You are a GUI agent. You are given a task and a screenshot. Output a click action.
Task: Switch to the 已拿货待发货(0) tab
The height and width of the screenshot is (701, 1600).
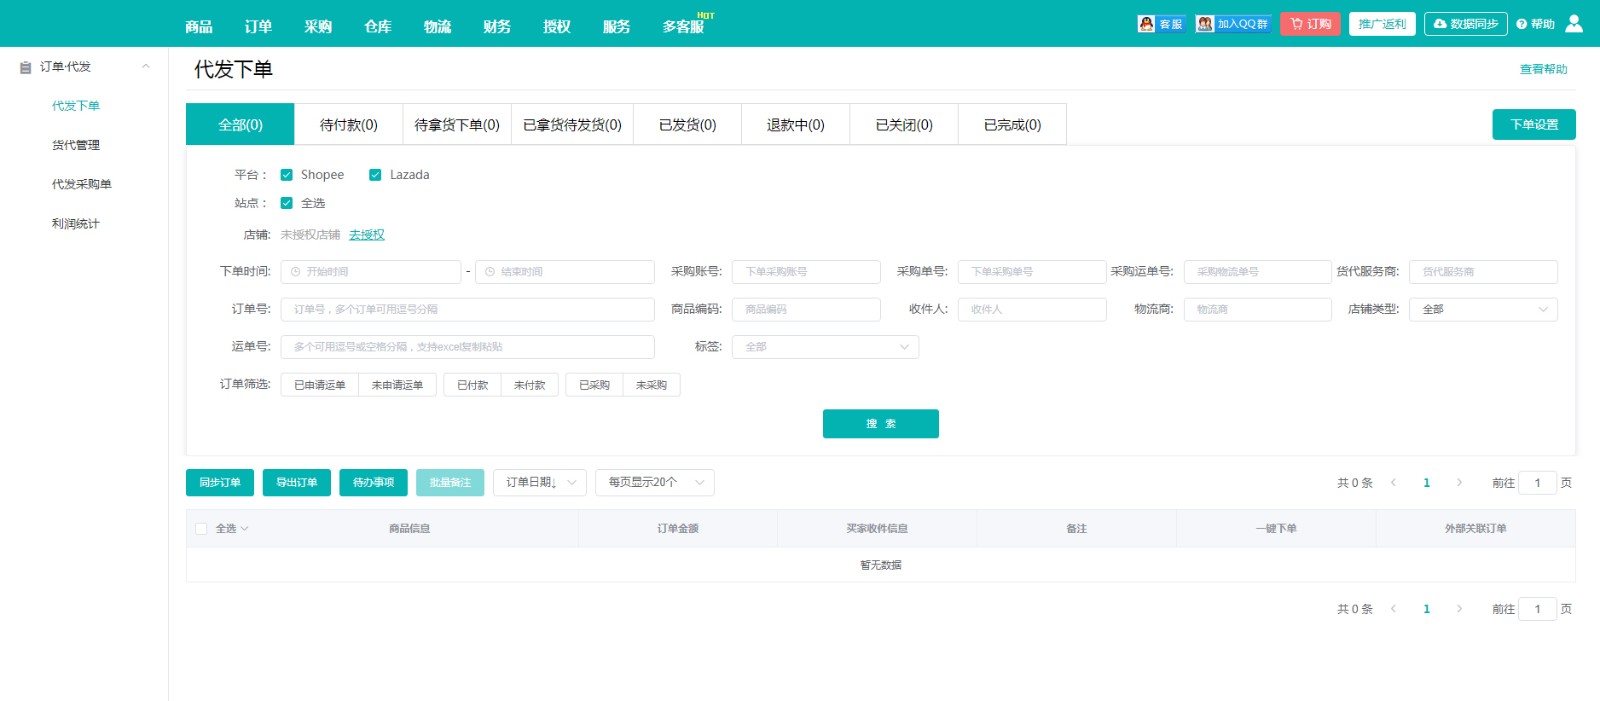[x=572, y=125]
